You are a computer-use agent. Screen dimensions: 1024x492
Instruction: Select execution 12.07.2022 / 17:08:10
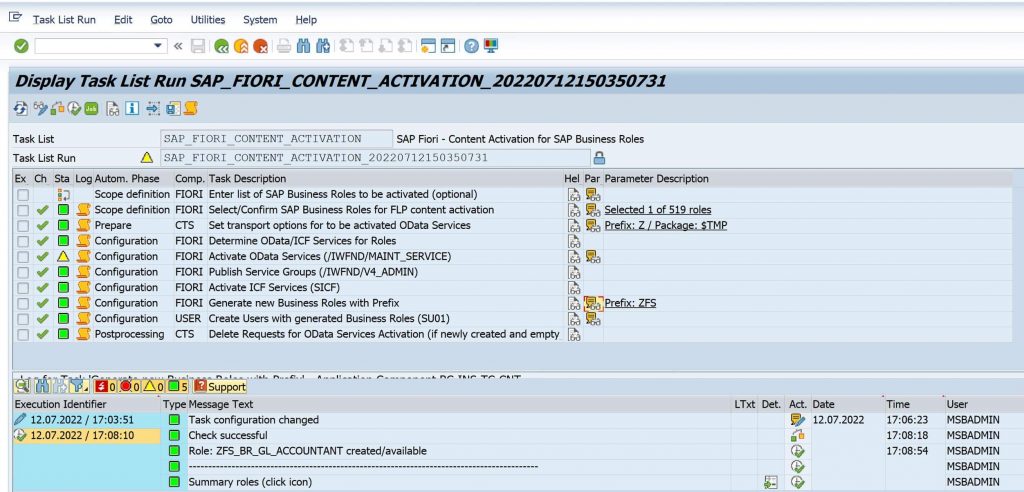pos(87,435)
